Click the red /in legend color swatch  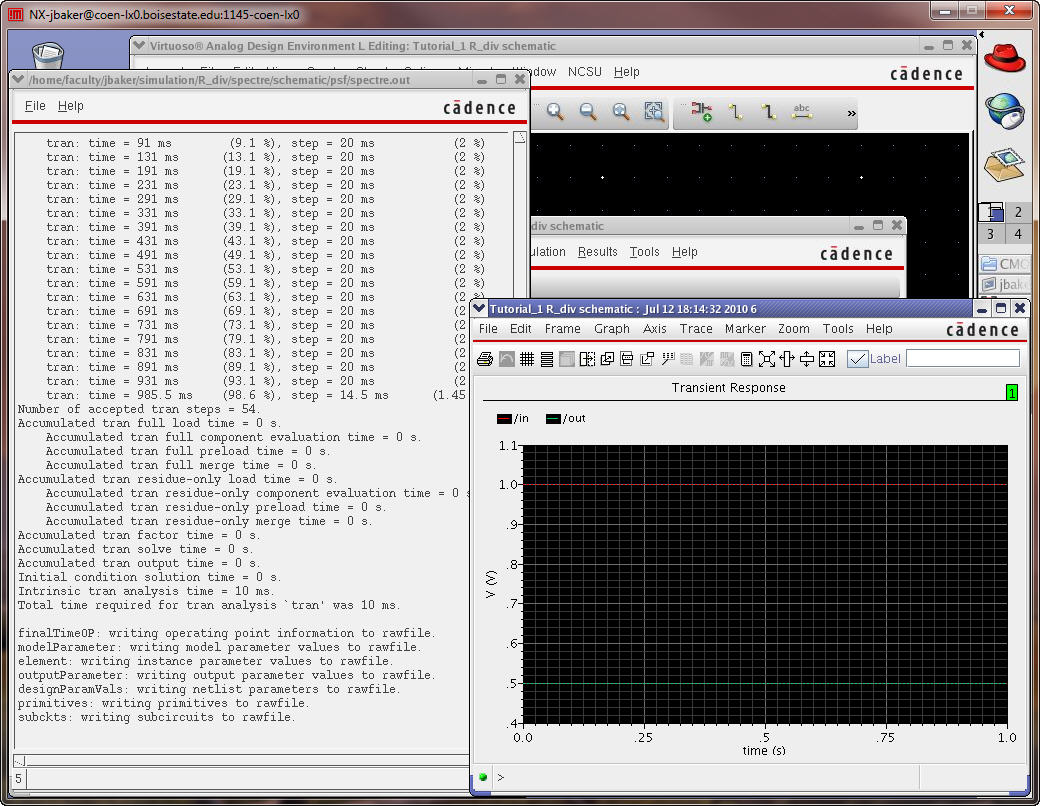(504, 419)
